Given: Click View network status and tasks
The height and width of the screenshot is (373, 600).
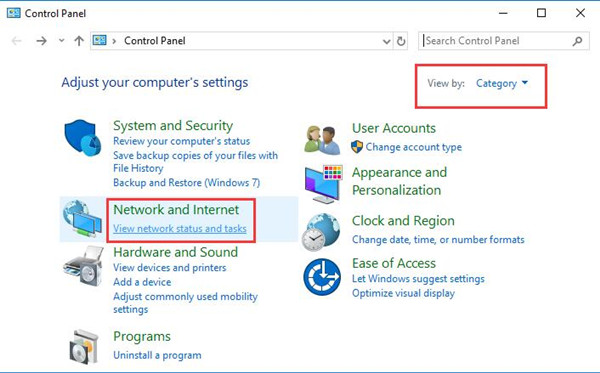Looking at the screenshot, I should (180, 229).
